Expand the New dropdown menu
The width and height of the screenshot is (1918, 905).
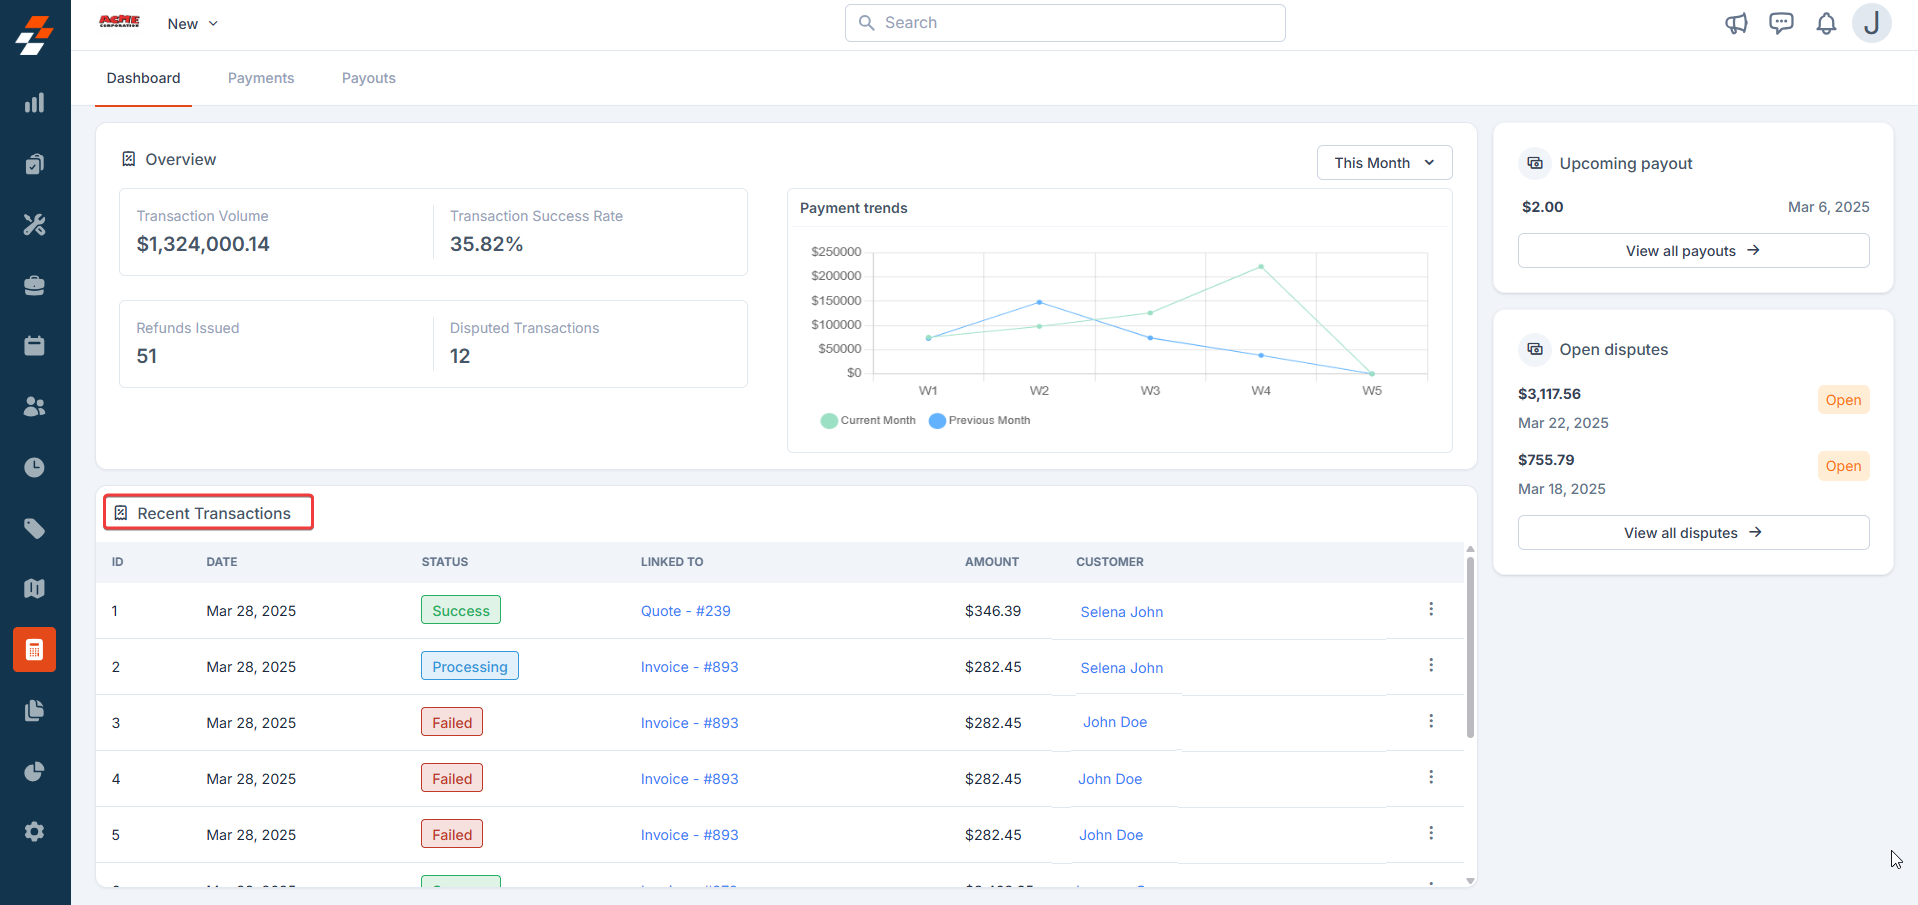point(192,24)
